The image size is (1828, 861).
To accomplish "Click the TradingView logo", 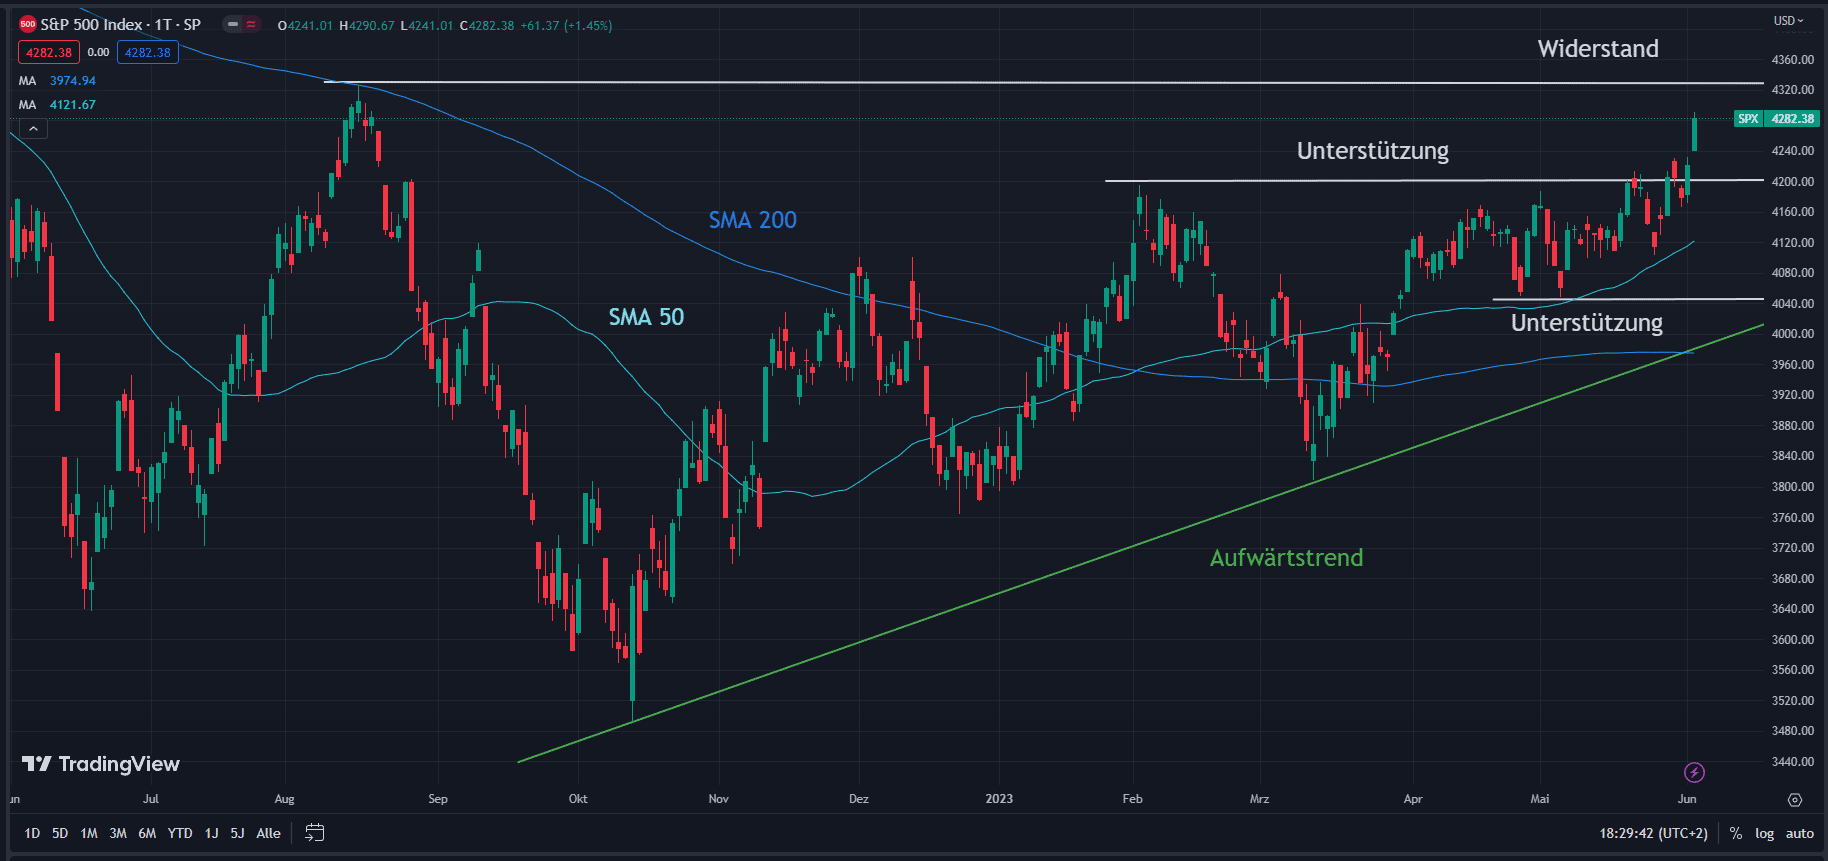I will tap(101, 764).
